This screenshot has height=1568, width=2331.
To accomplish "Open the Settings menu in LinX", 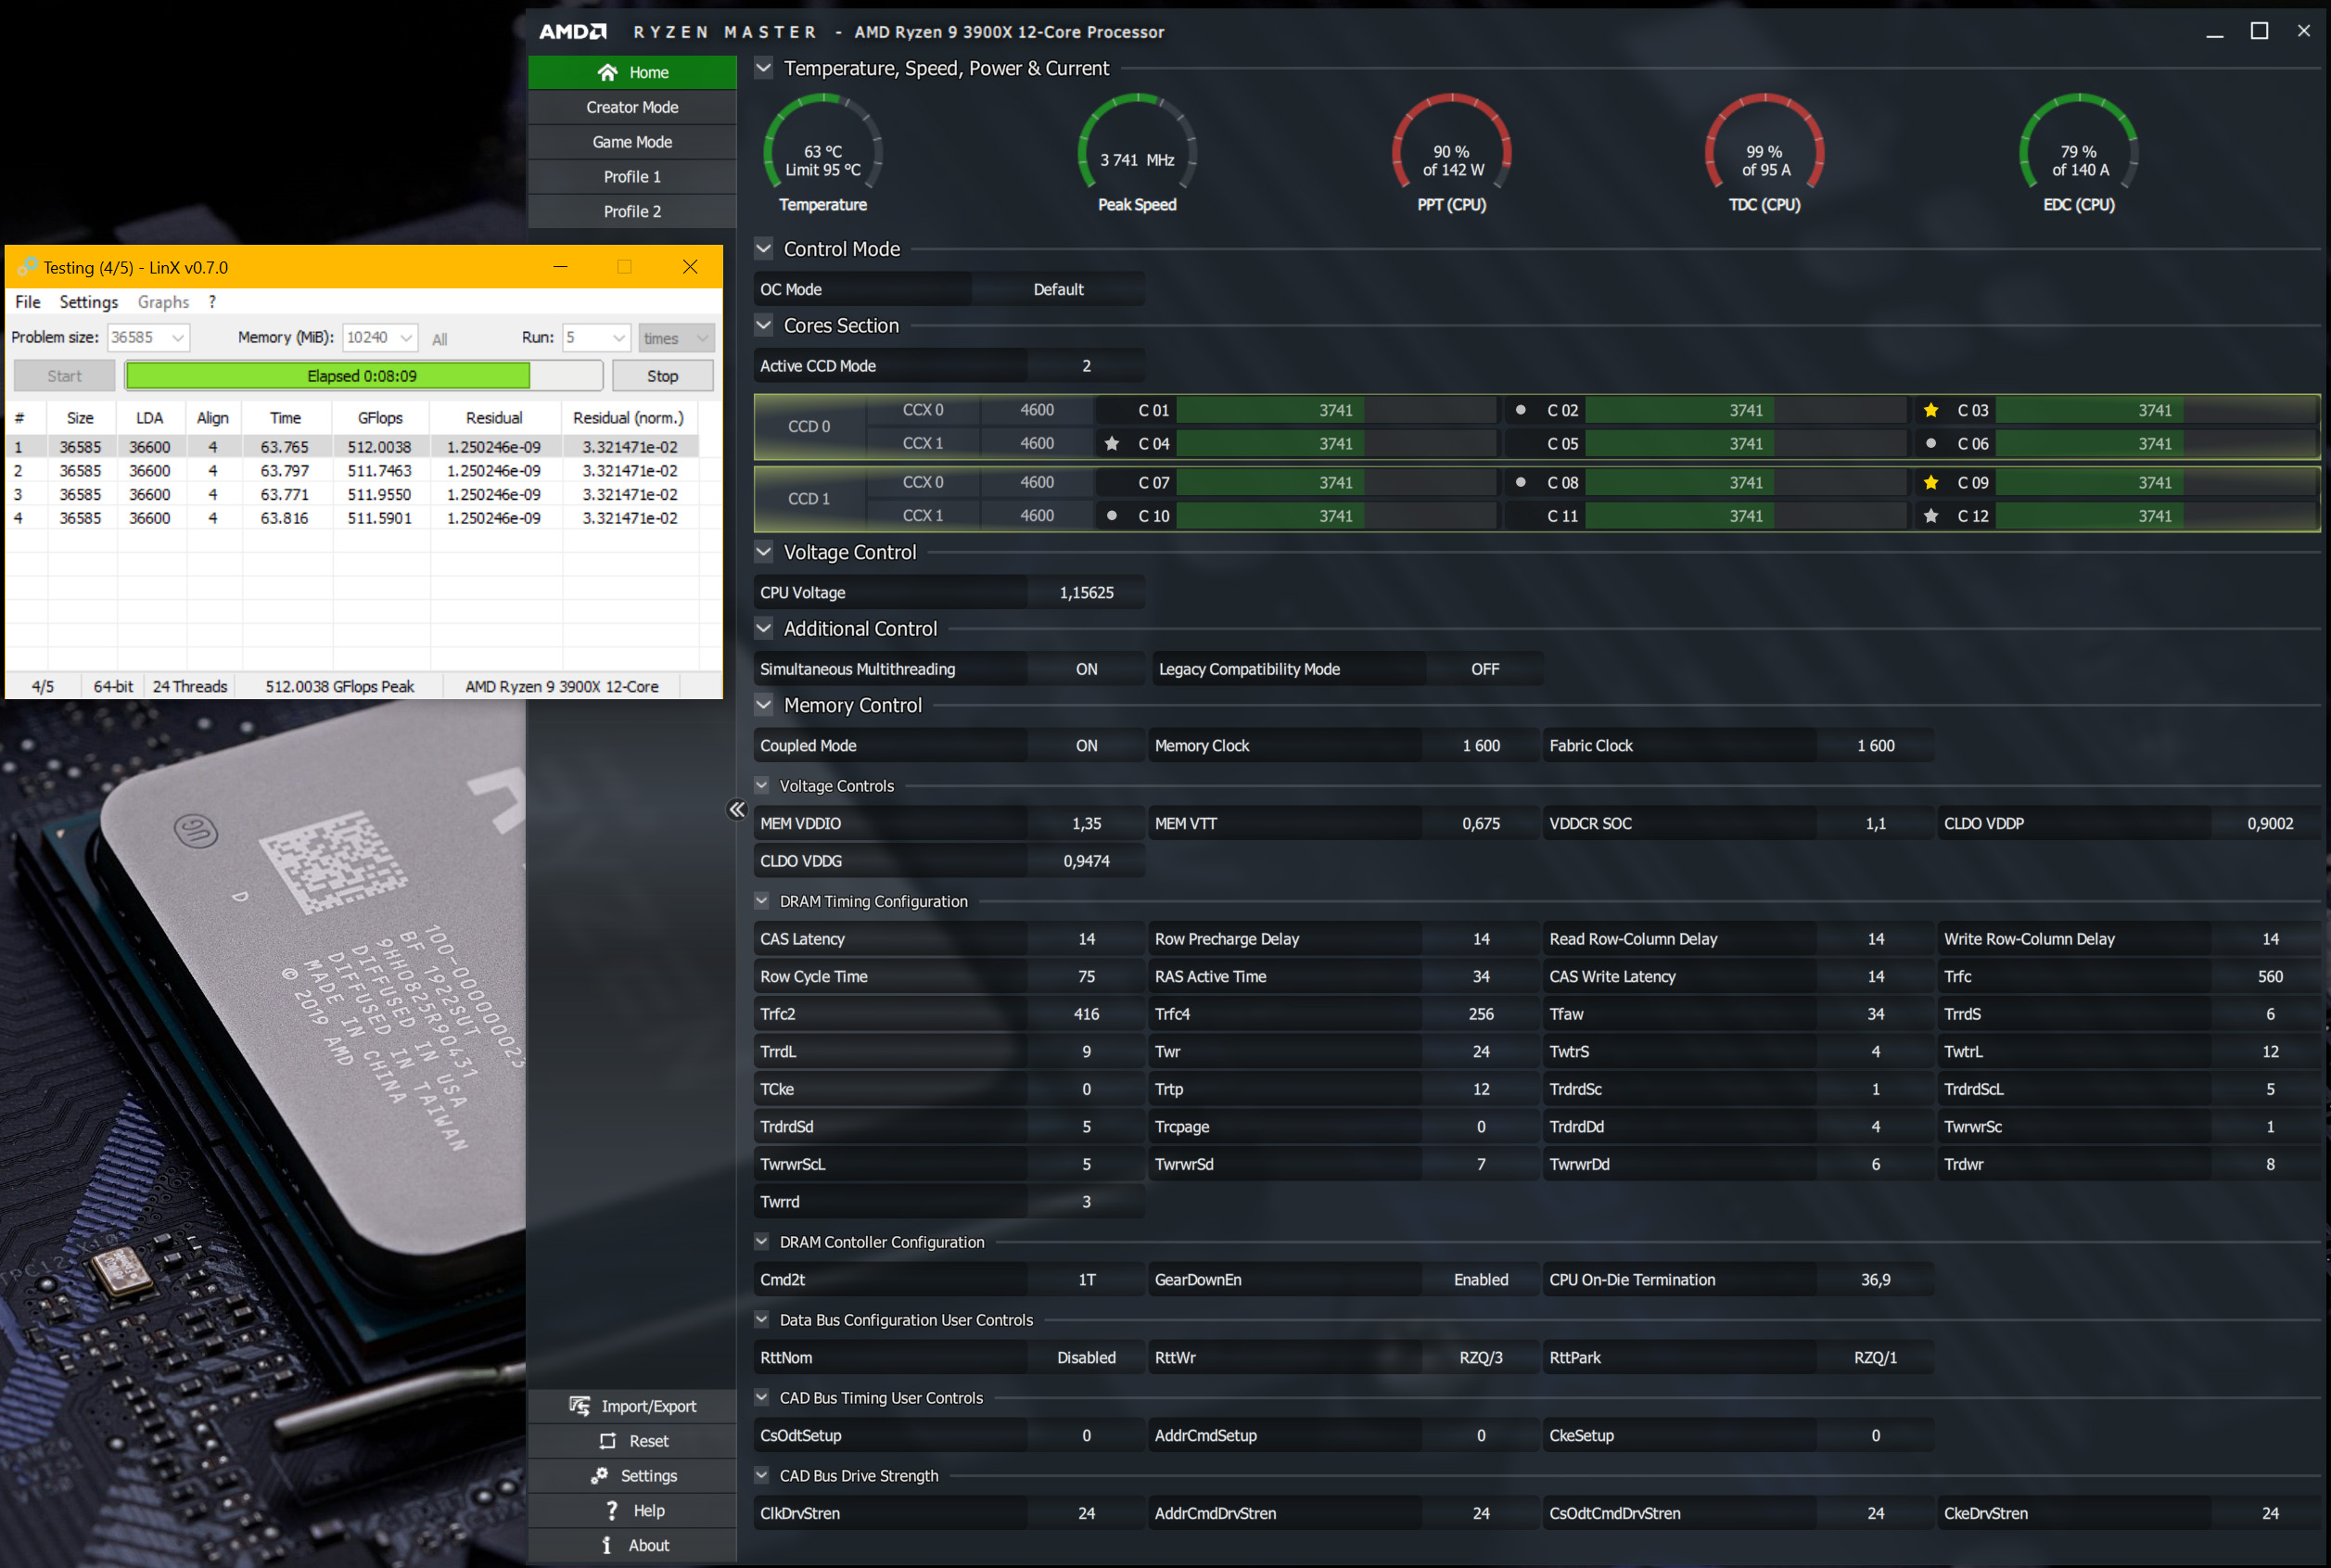I will [88, 302].
